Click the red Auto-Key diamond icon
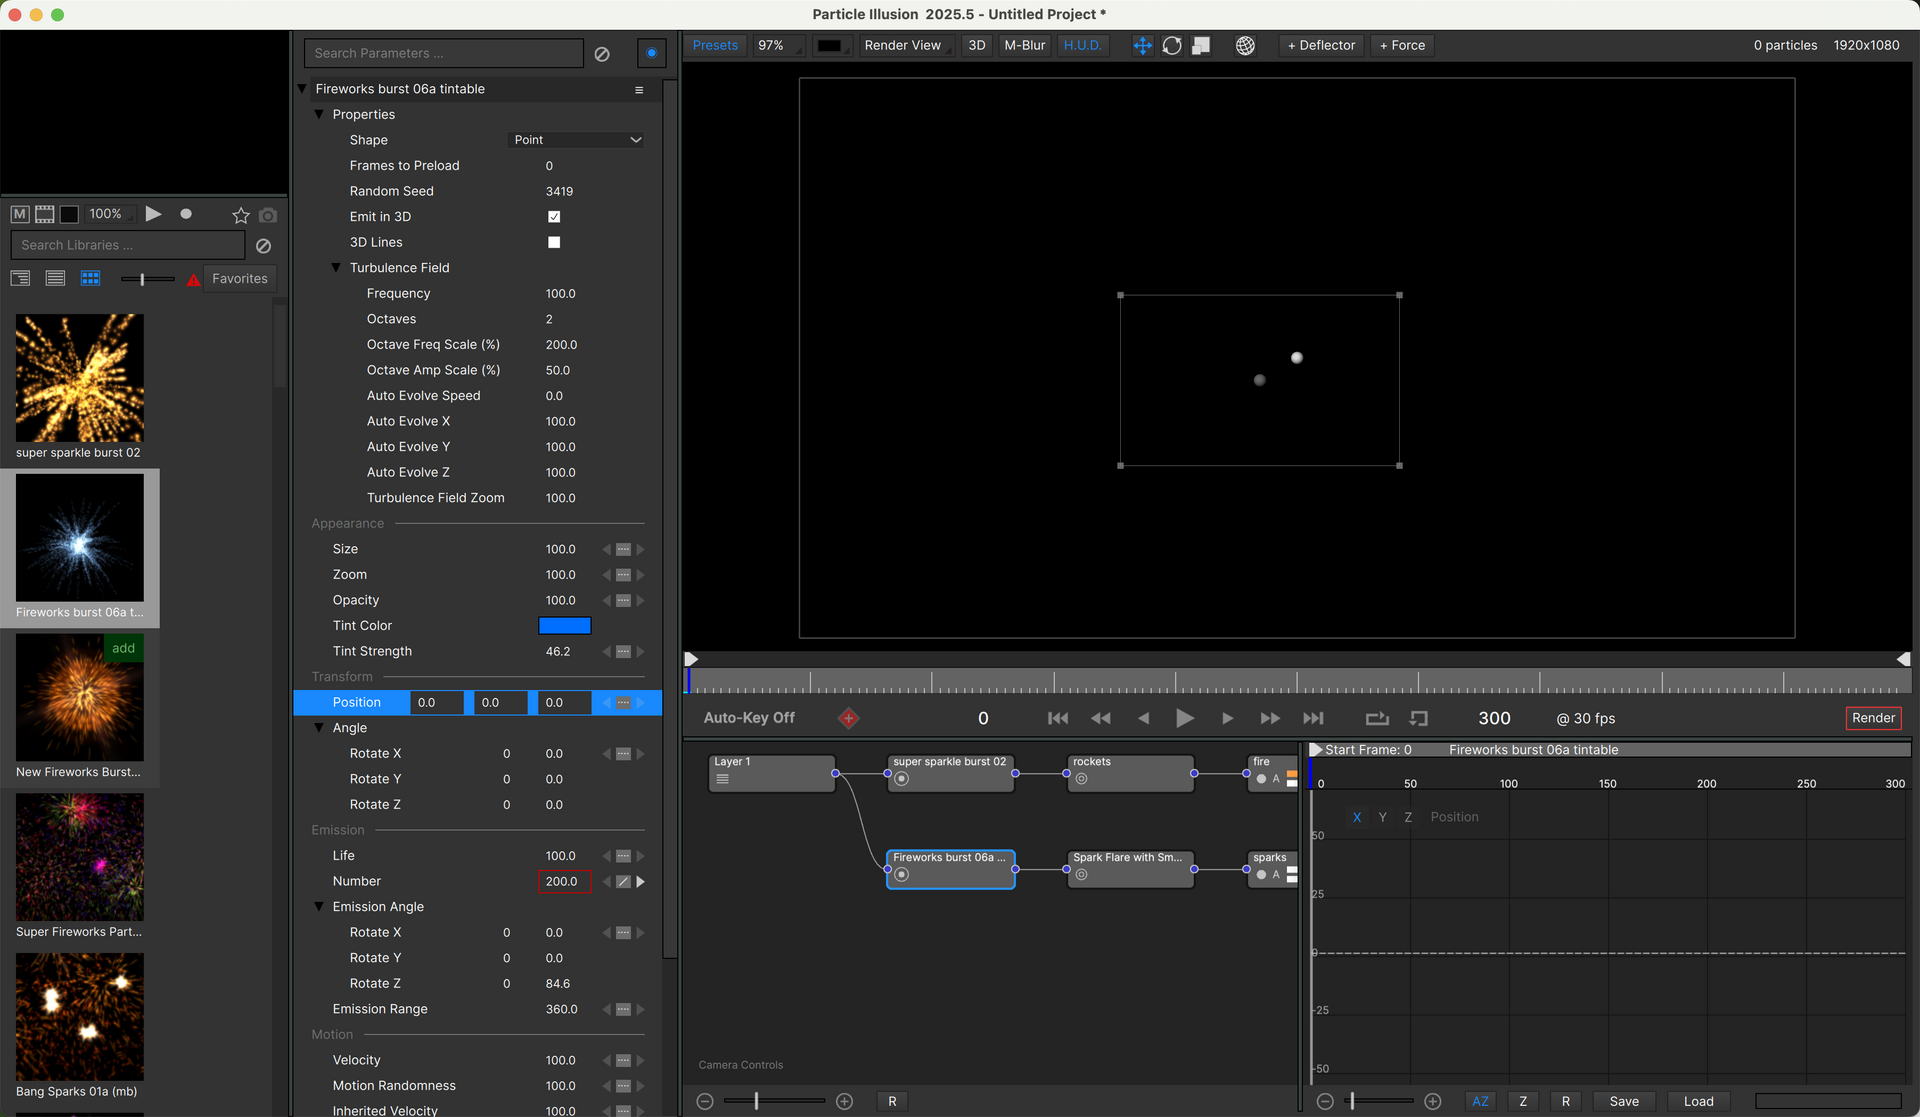 point(848,718)
